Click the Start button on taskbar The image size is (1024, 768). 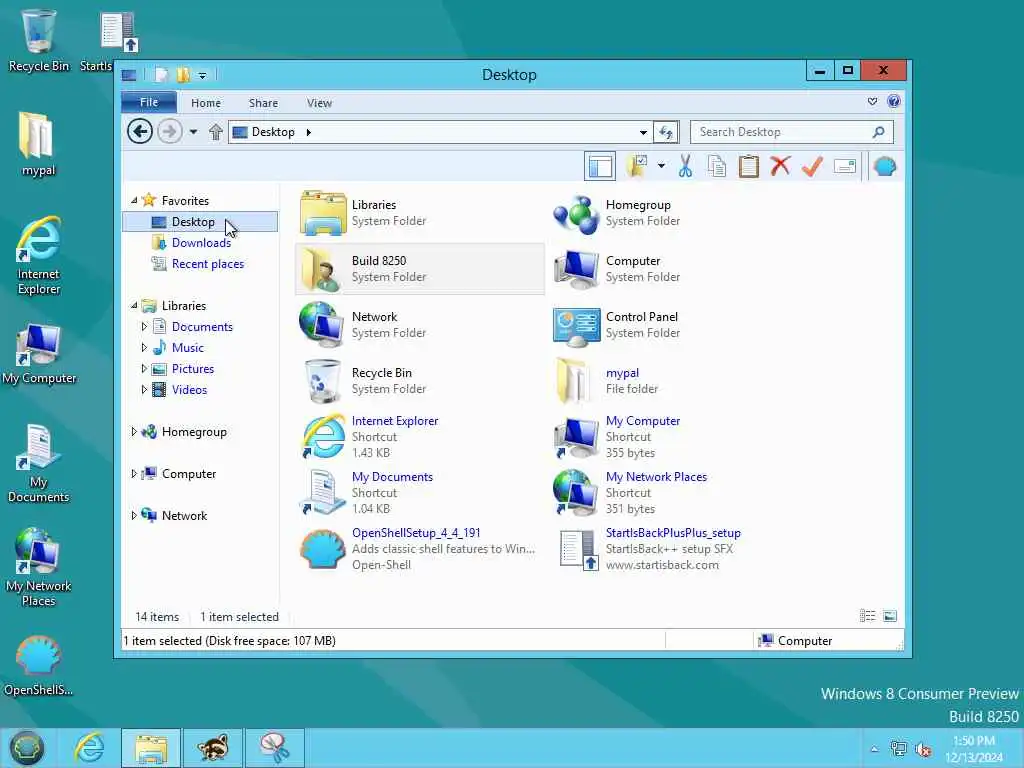[x=26, y=748]
